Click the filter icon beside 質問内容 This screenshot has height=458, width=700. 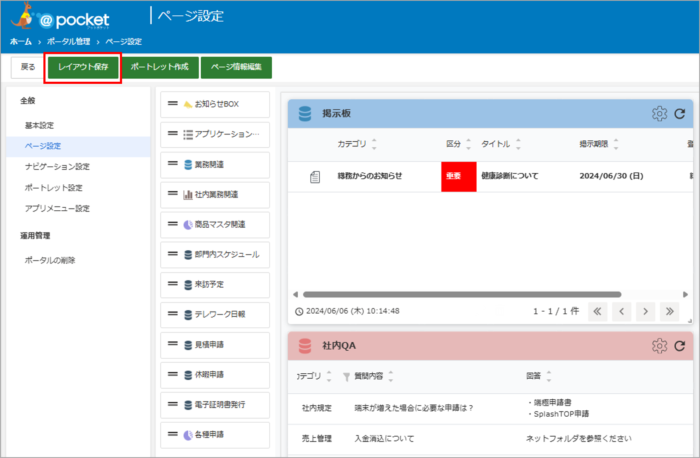[x=346, y=377]
